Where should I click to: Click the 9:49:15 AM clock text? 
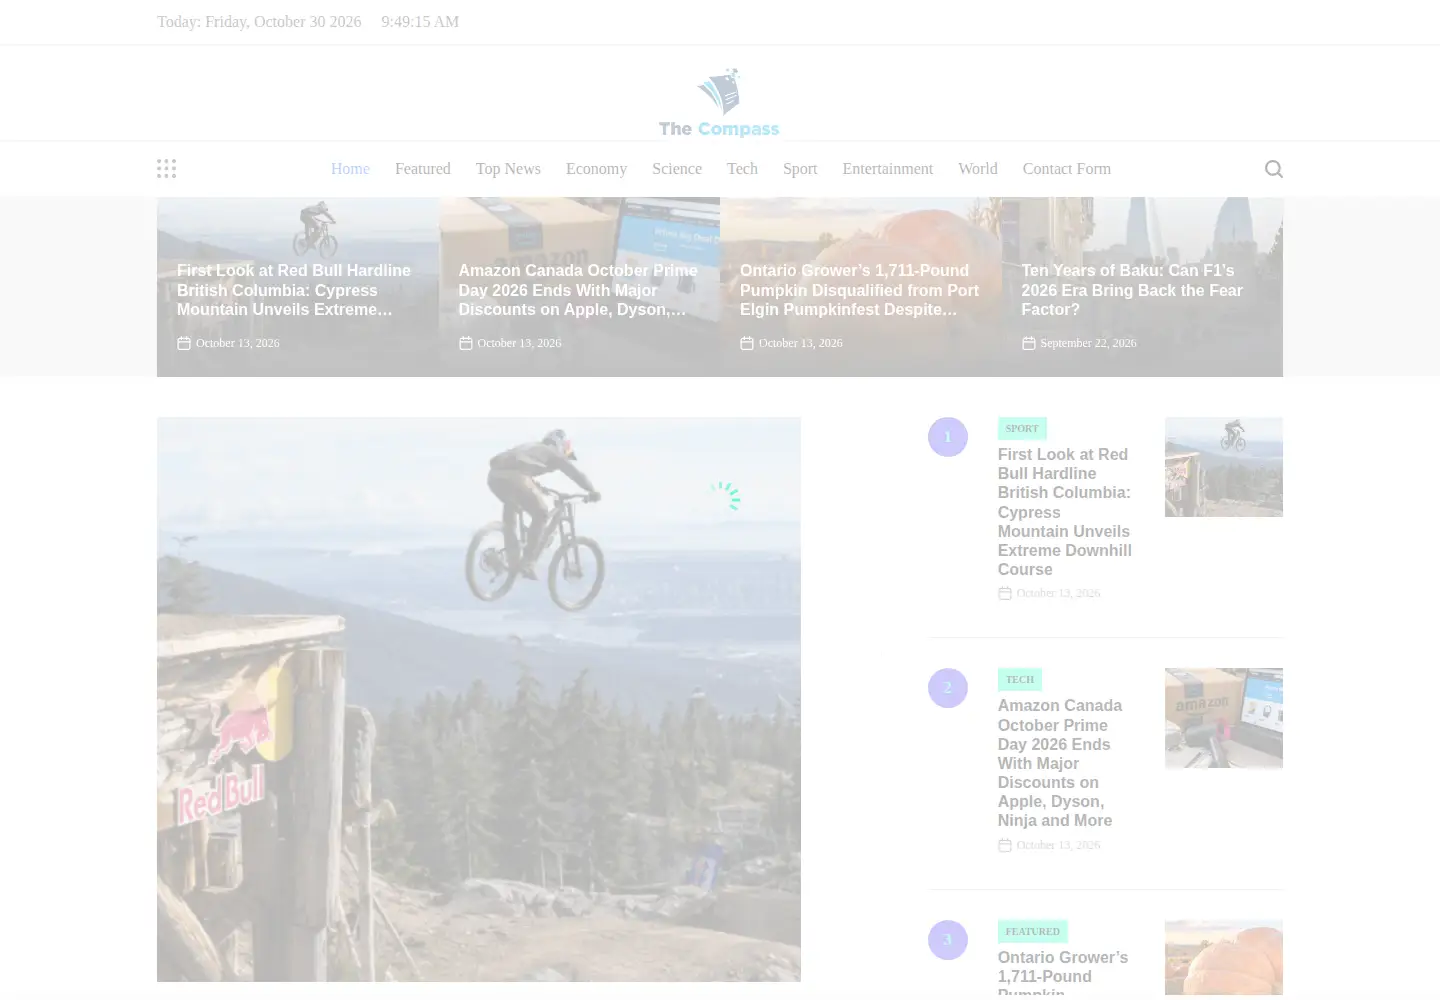pos(420,22)
